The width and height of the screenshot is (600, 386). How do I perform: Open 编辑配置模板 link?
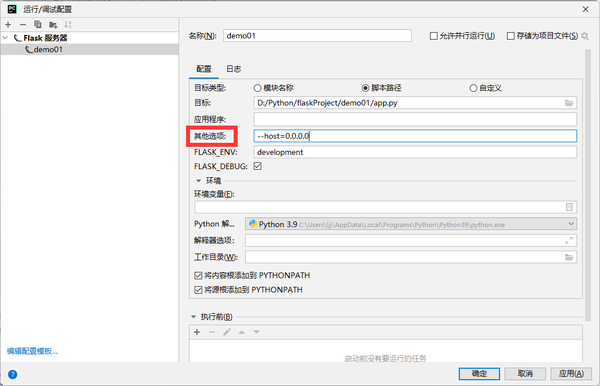click(33, 351)
